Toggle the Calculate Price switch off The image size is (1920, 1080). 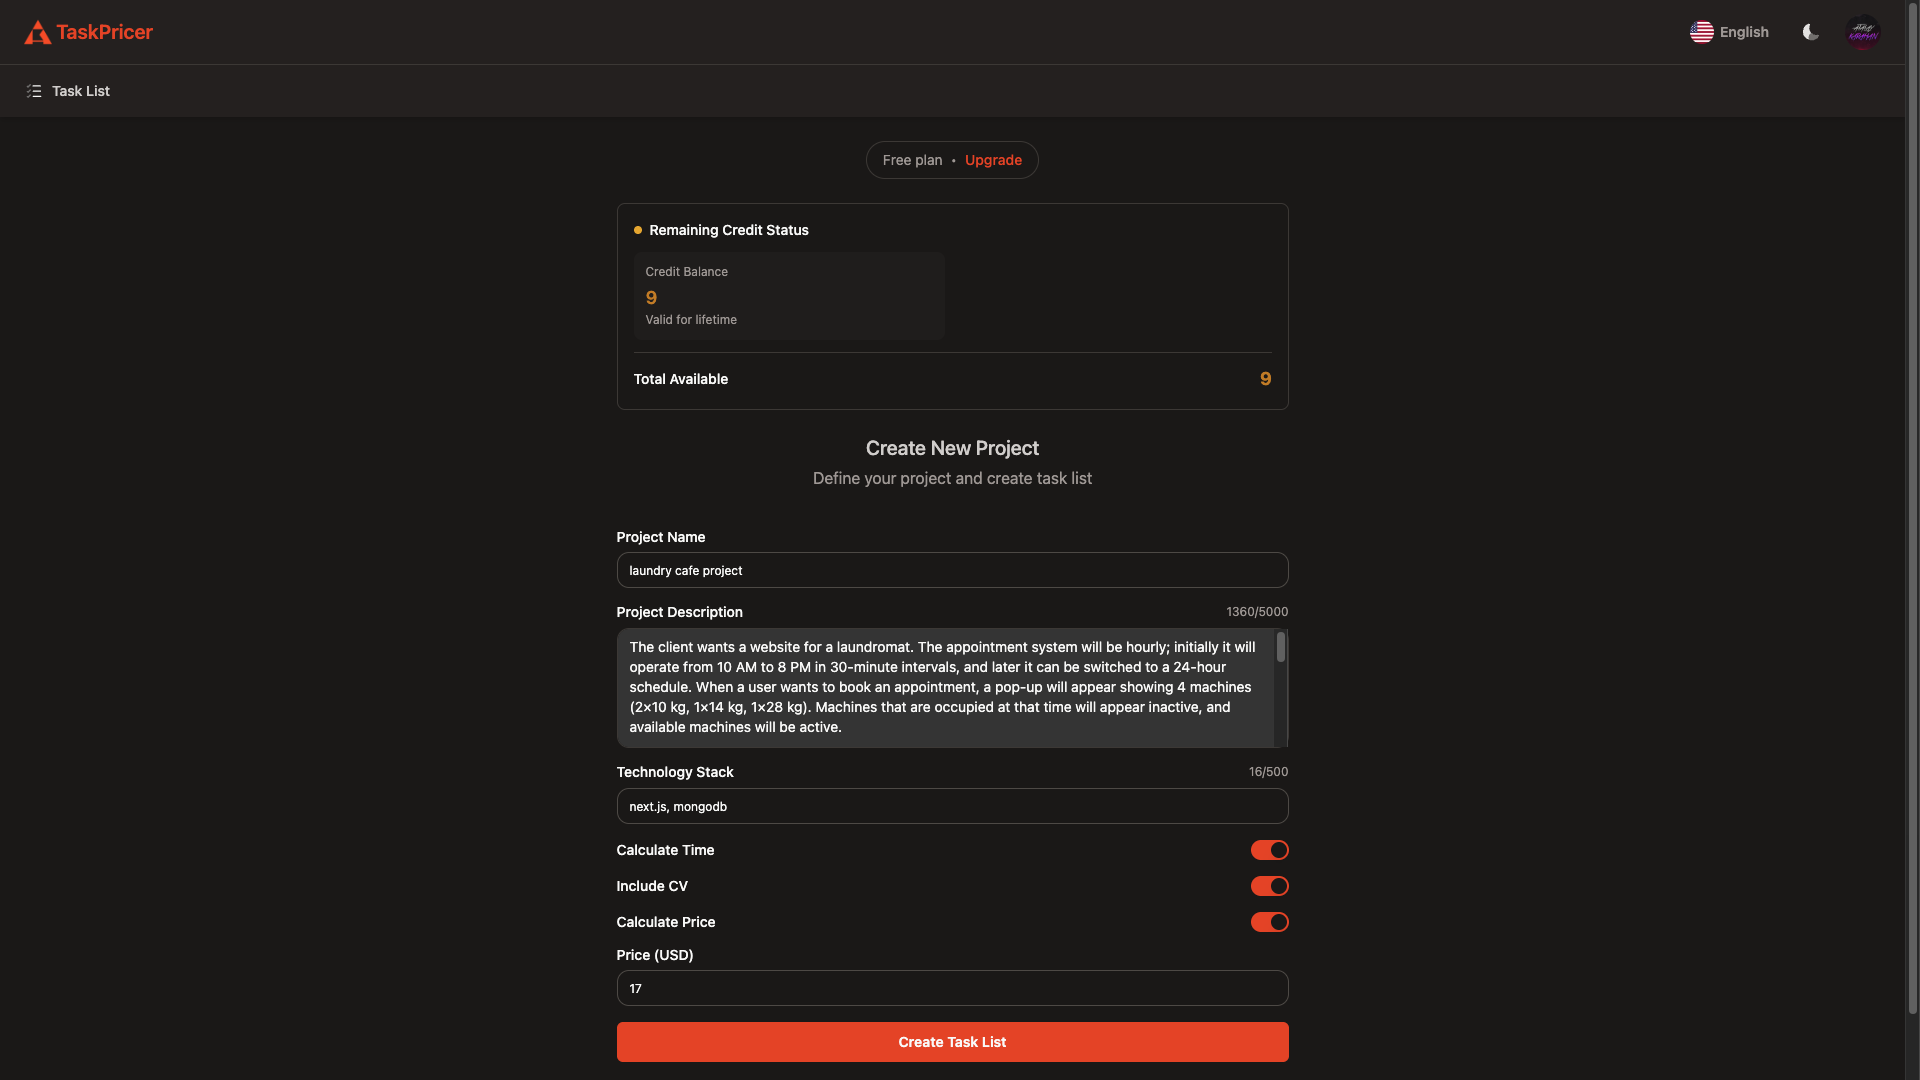(x=1268, y=922)
